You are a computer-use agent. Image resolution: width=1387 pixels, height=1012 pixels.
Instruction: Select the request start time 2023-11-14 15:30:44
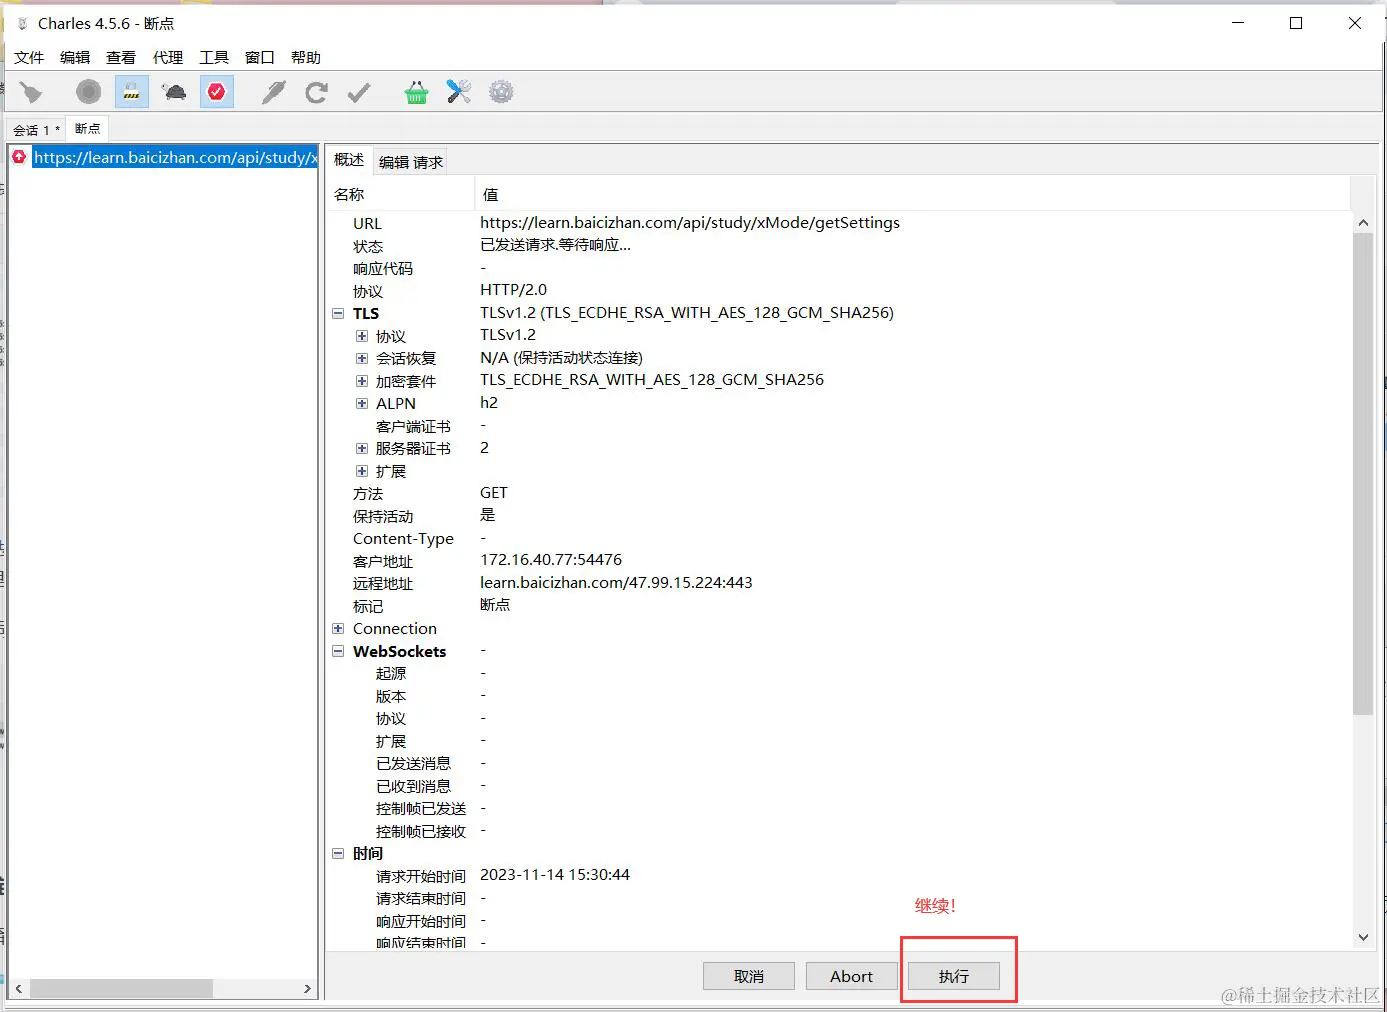point(555,875)
